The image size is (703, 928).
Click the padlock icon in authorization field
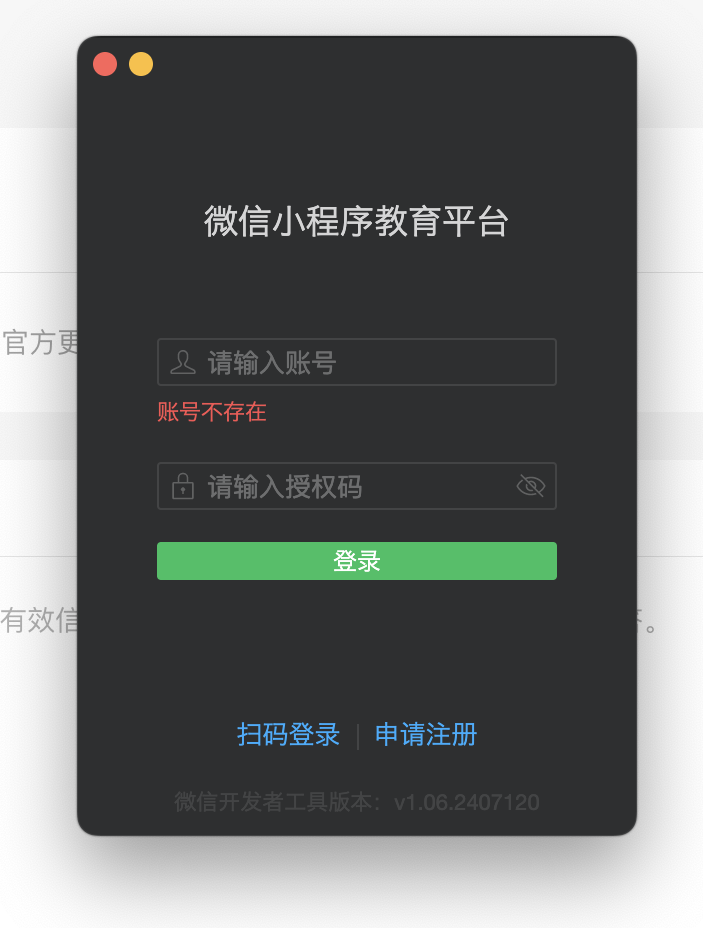182,486
